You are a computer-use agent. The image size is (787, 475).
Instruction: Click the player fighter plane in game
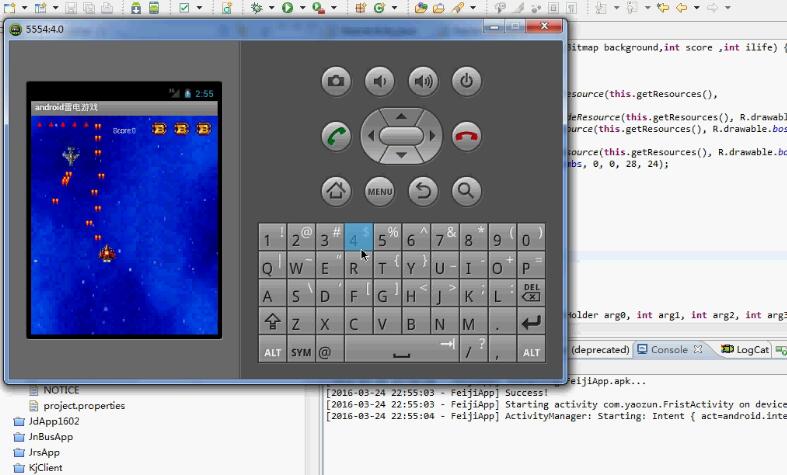pyautogui.click(x=107, y=253)
